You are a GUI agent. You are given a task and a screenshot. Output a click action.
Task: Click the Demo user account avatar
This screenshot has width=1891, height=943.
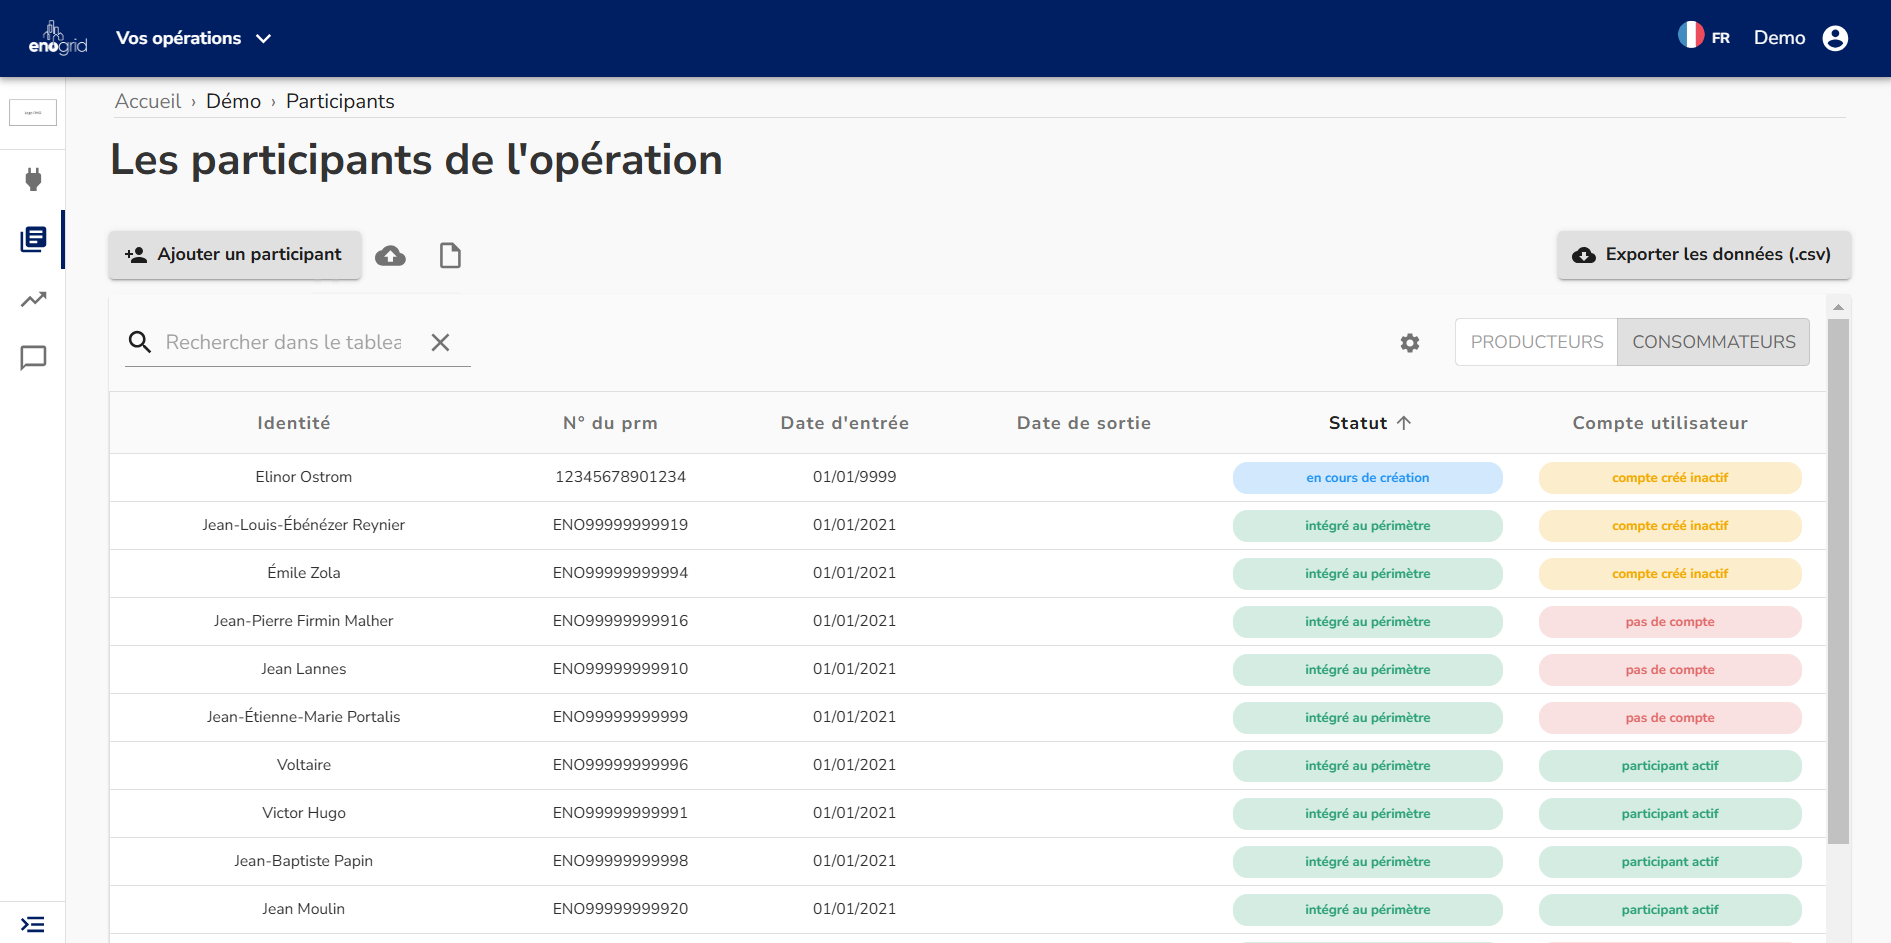tap(1835, 38)
